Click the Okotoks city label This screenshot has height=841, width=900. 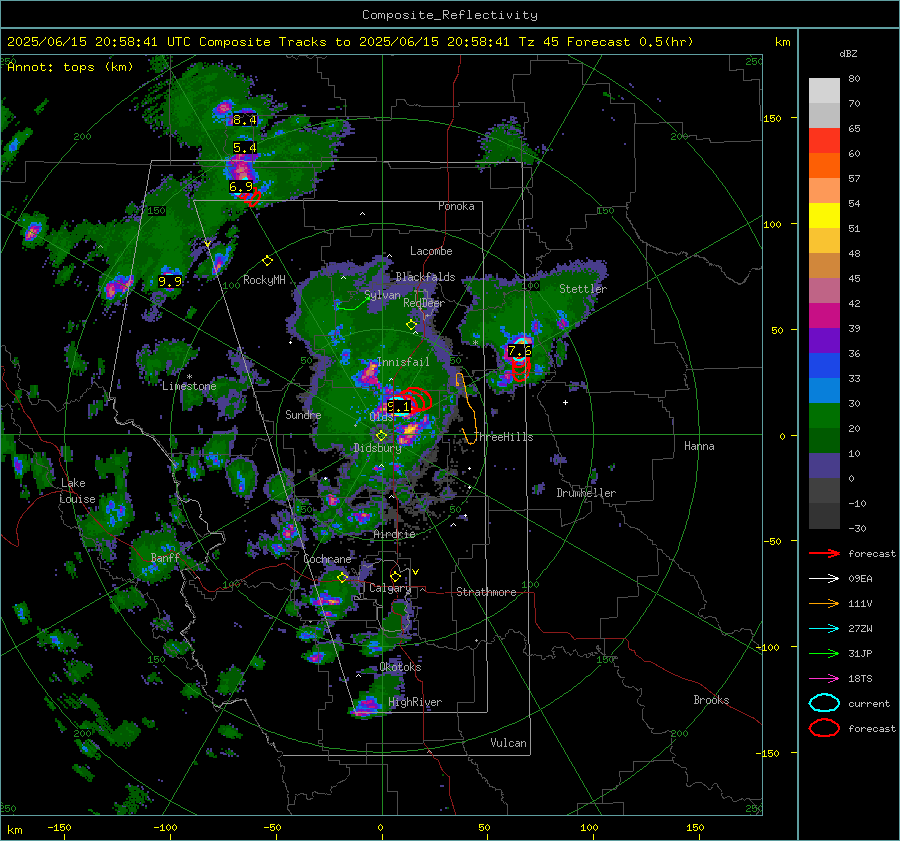400,667
